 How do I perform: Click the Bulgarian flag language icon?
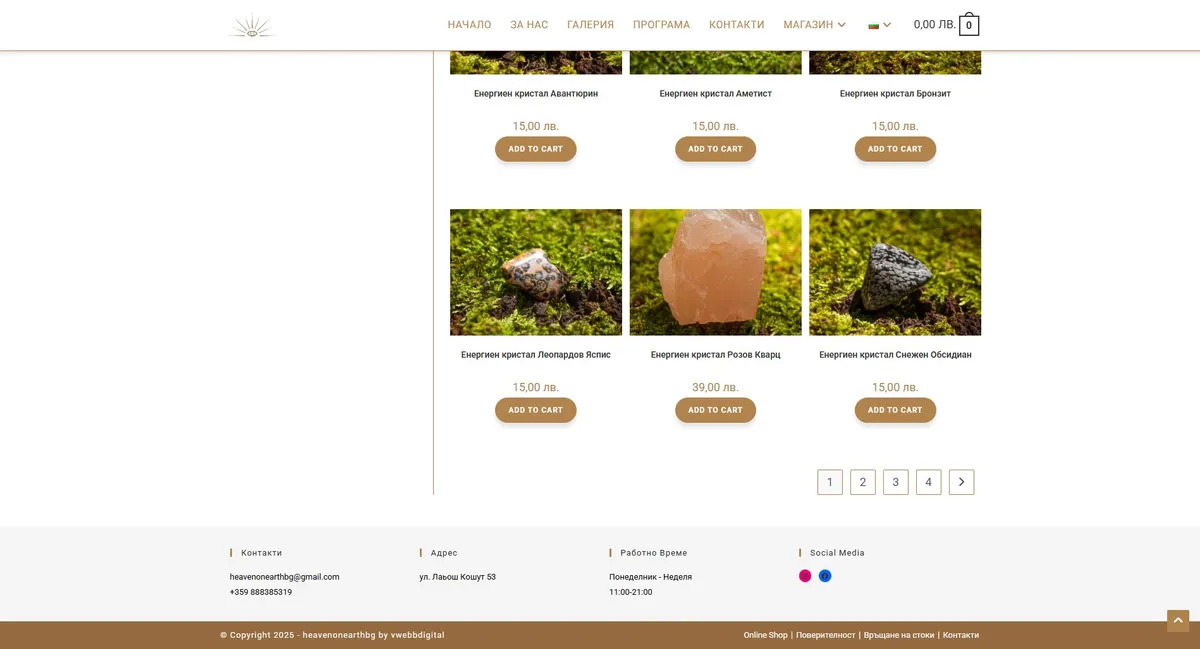(873, 25)
